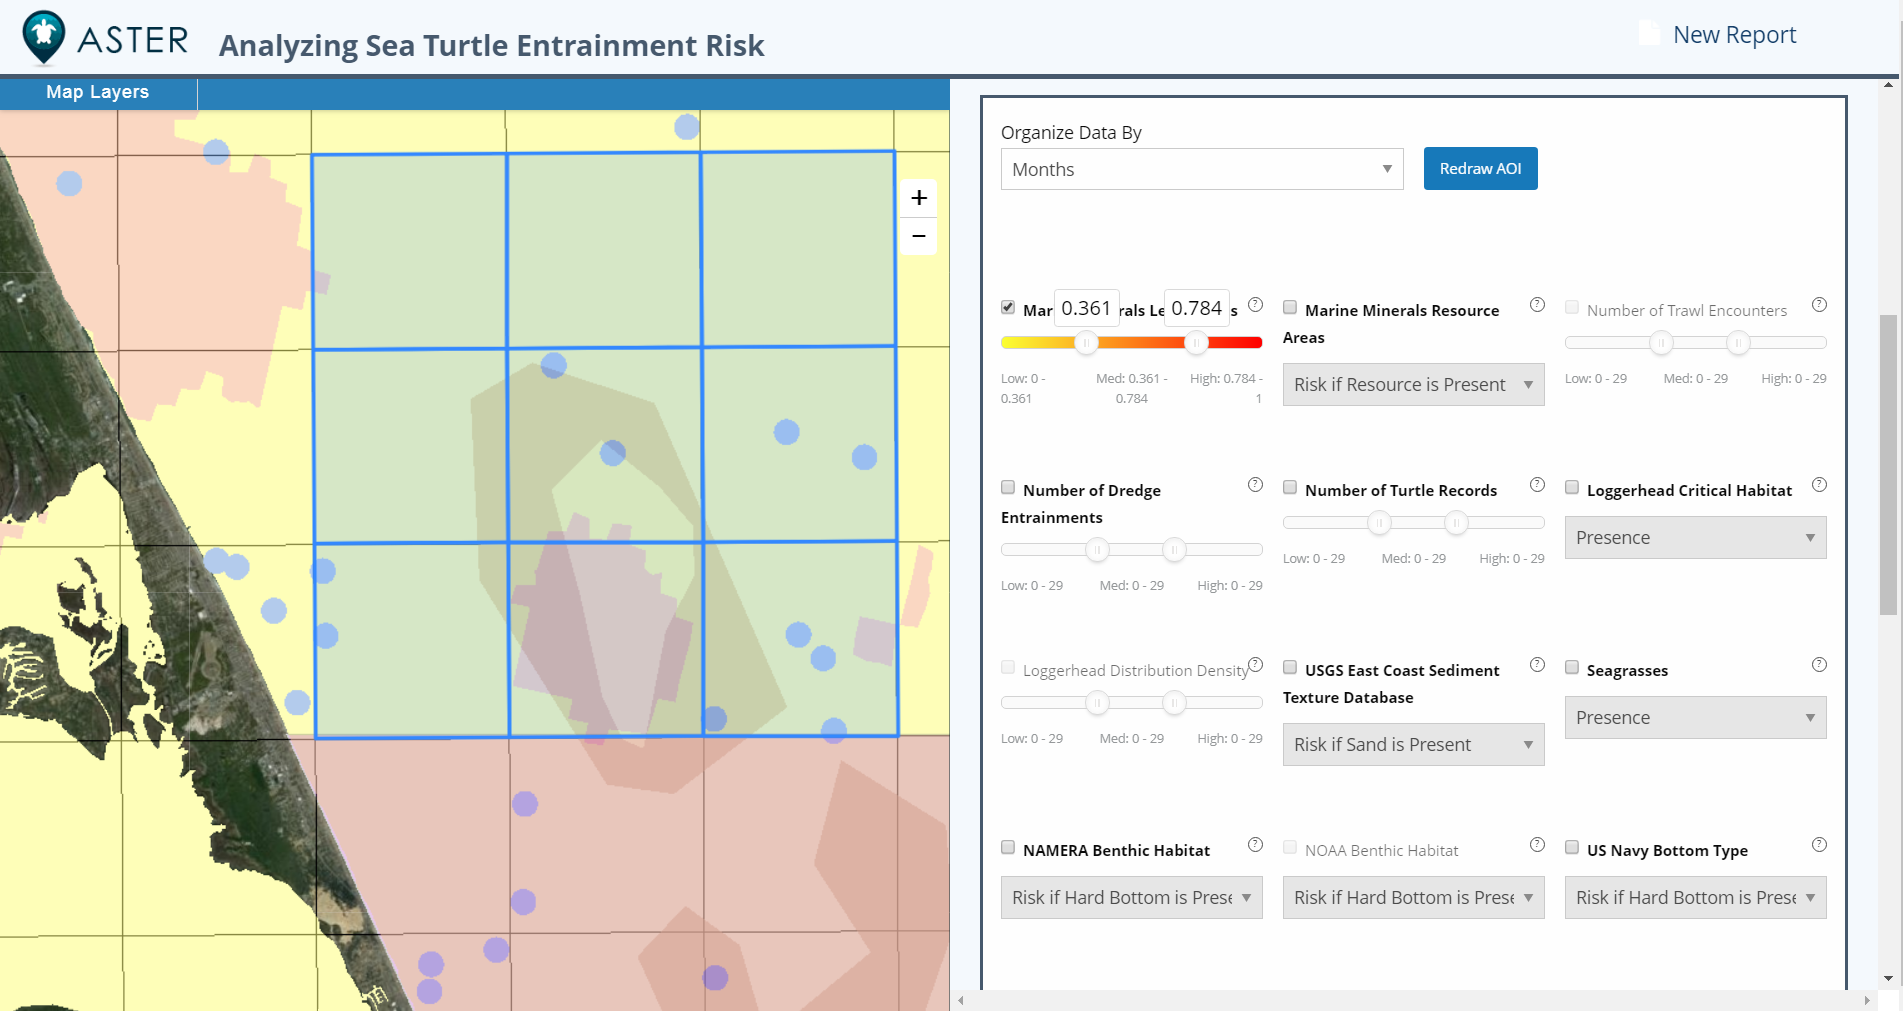Click the horizontal scrollbar left arrow

click(961, 1000)
